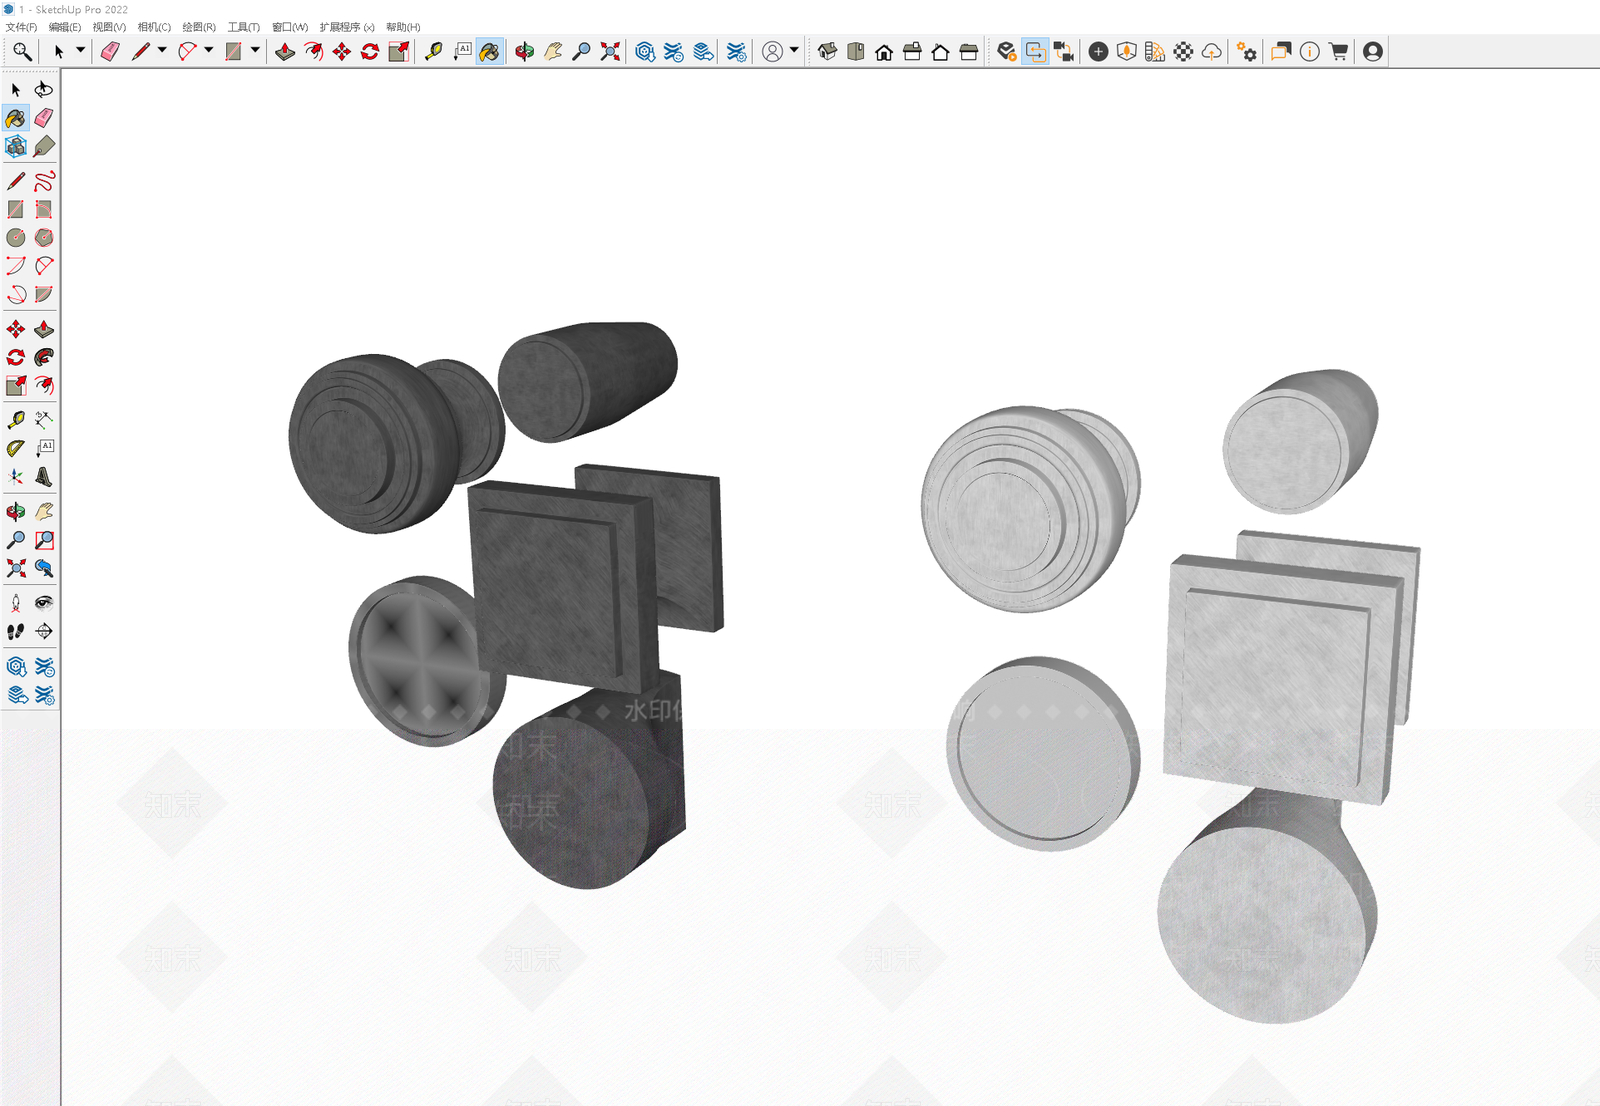Choose the Section Plane tool

point(44,631)
